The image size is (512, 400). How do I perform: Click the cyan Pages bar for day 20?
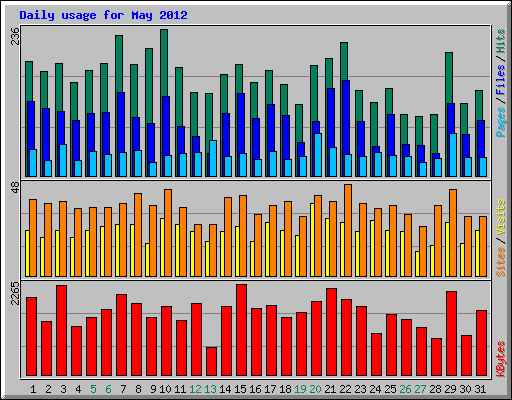point(318,155)
